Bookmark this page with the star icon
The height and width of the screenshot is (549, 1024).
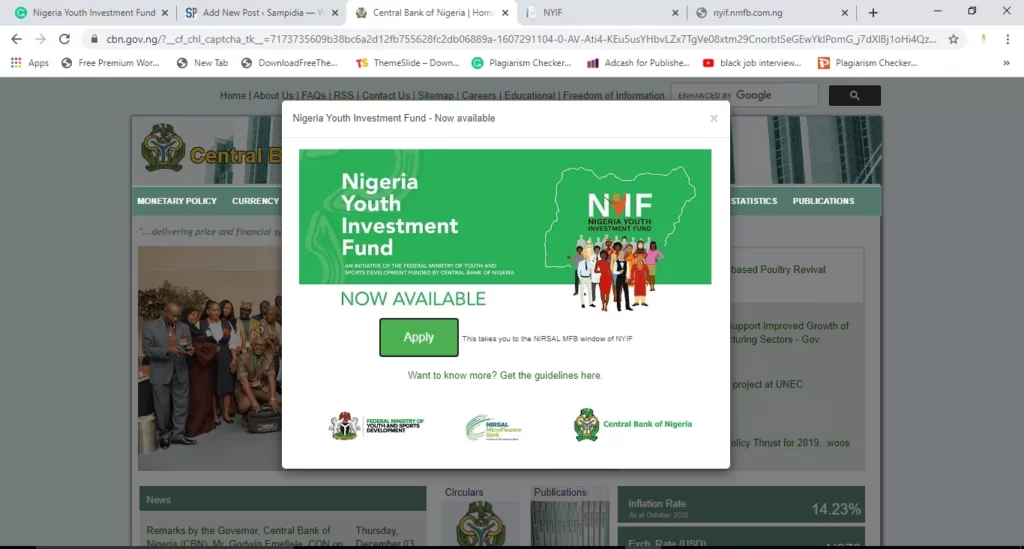tap(953, 39)
